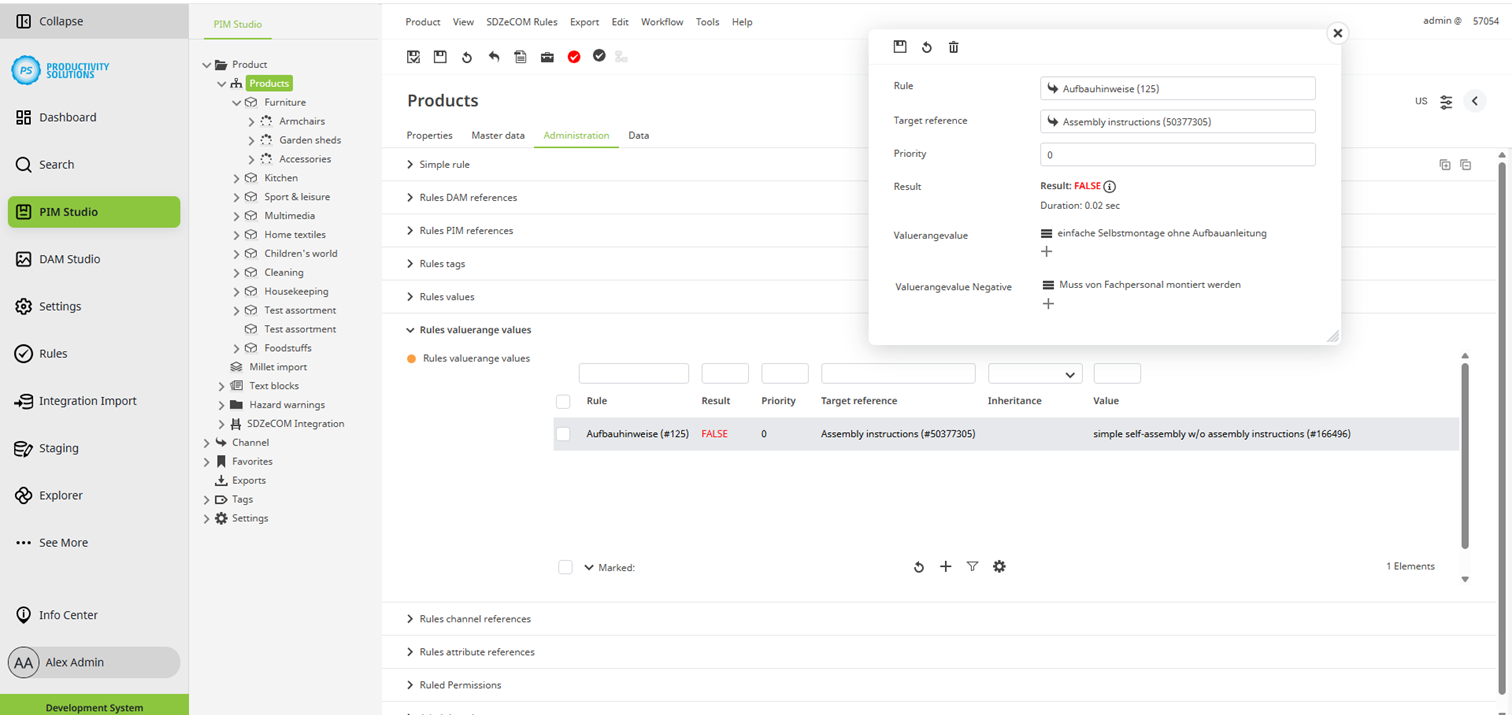1512x715 pixels.
Task: Expand the Kitchen tree node
Action: (x=237, y=178)
